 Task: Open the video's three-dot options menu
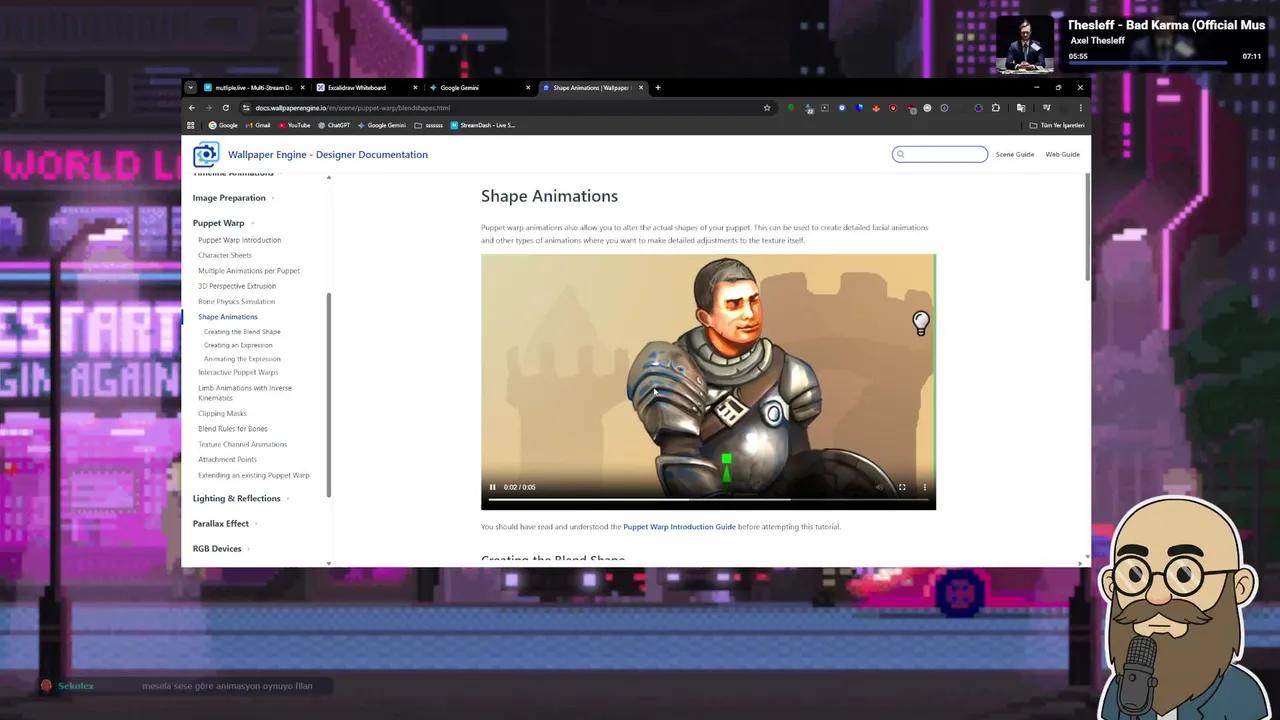tap(924, 487)
